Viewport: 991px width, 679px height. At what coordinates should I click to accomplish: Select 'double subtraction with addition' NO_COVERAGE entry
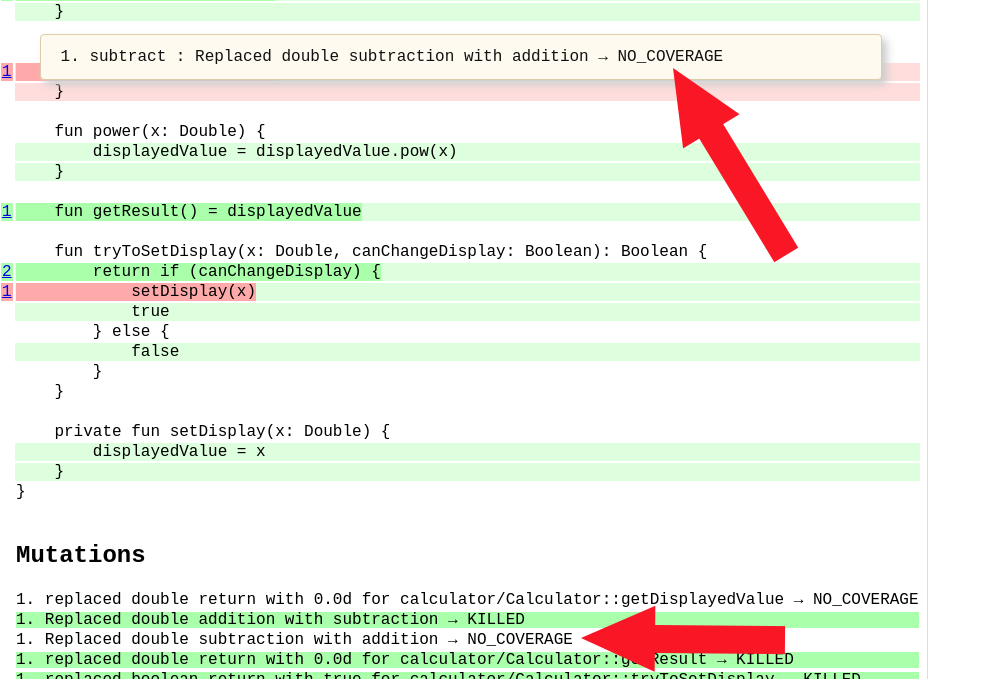[x=294, y=639]
